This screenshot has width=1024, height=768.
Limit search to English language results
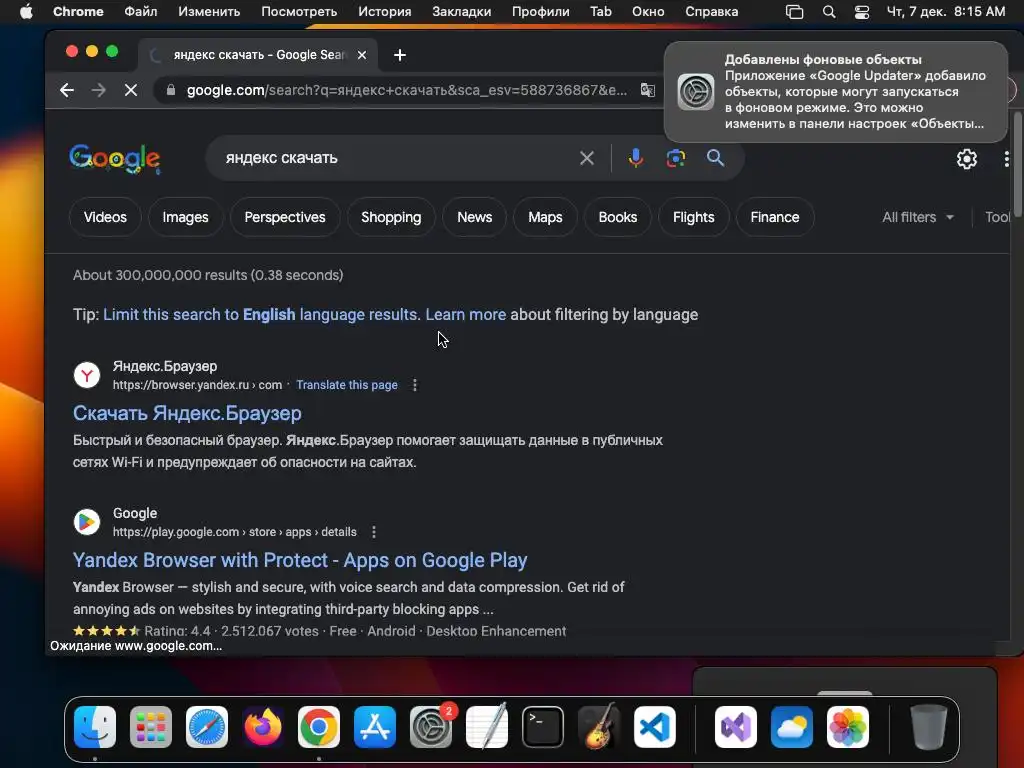(261, 315)
